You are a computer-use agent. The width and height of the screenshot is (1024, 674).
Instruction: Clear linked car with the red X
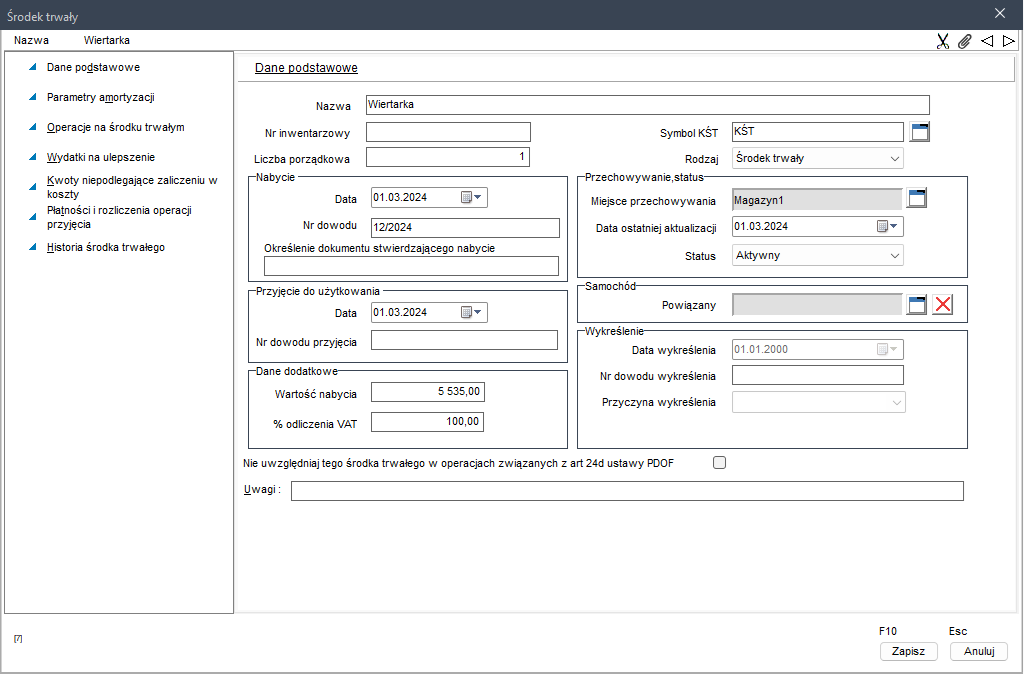(942, 304)
